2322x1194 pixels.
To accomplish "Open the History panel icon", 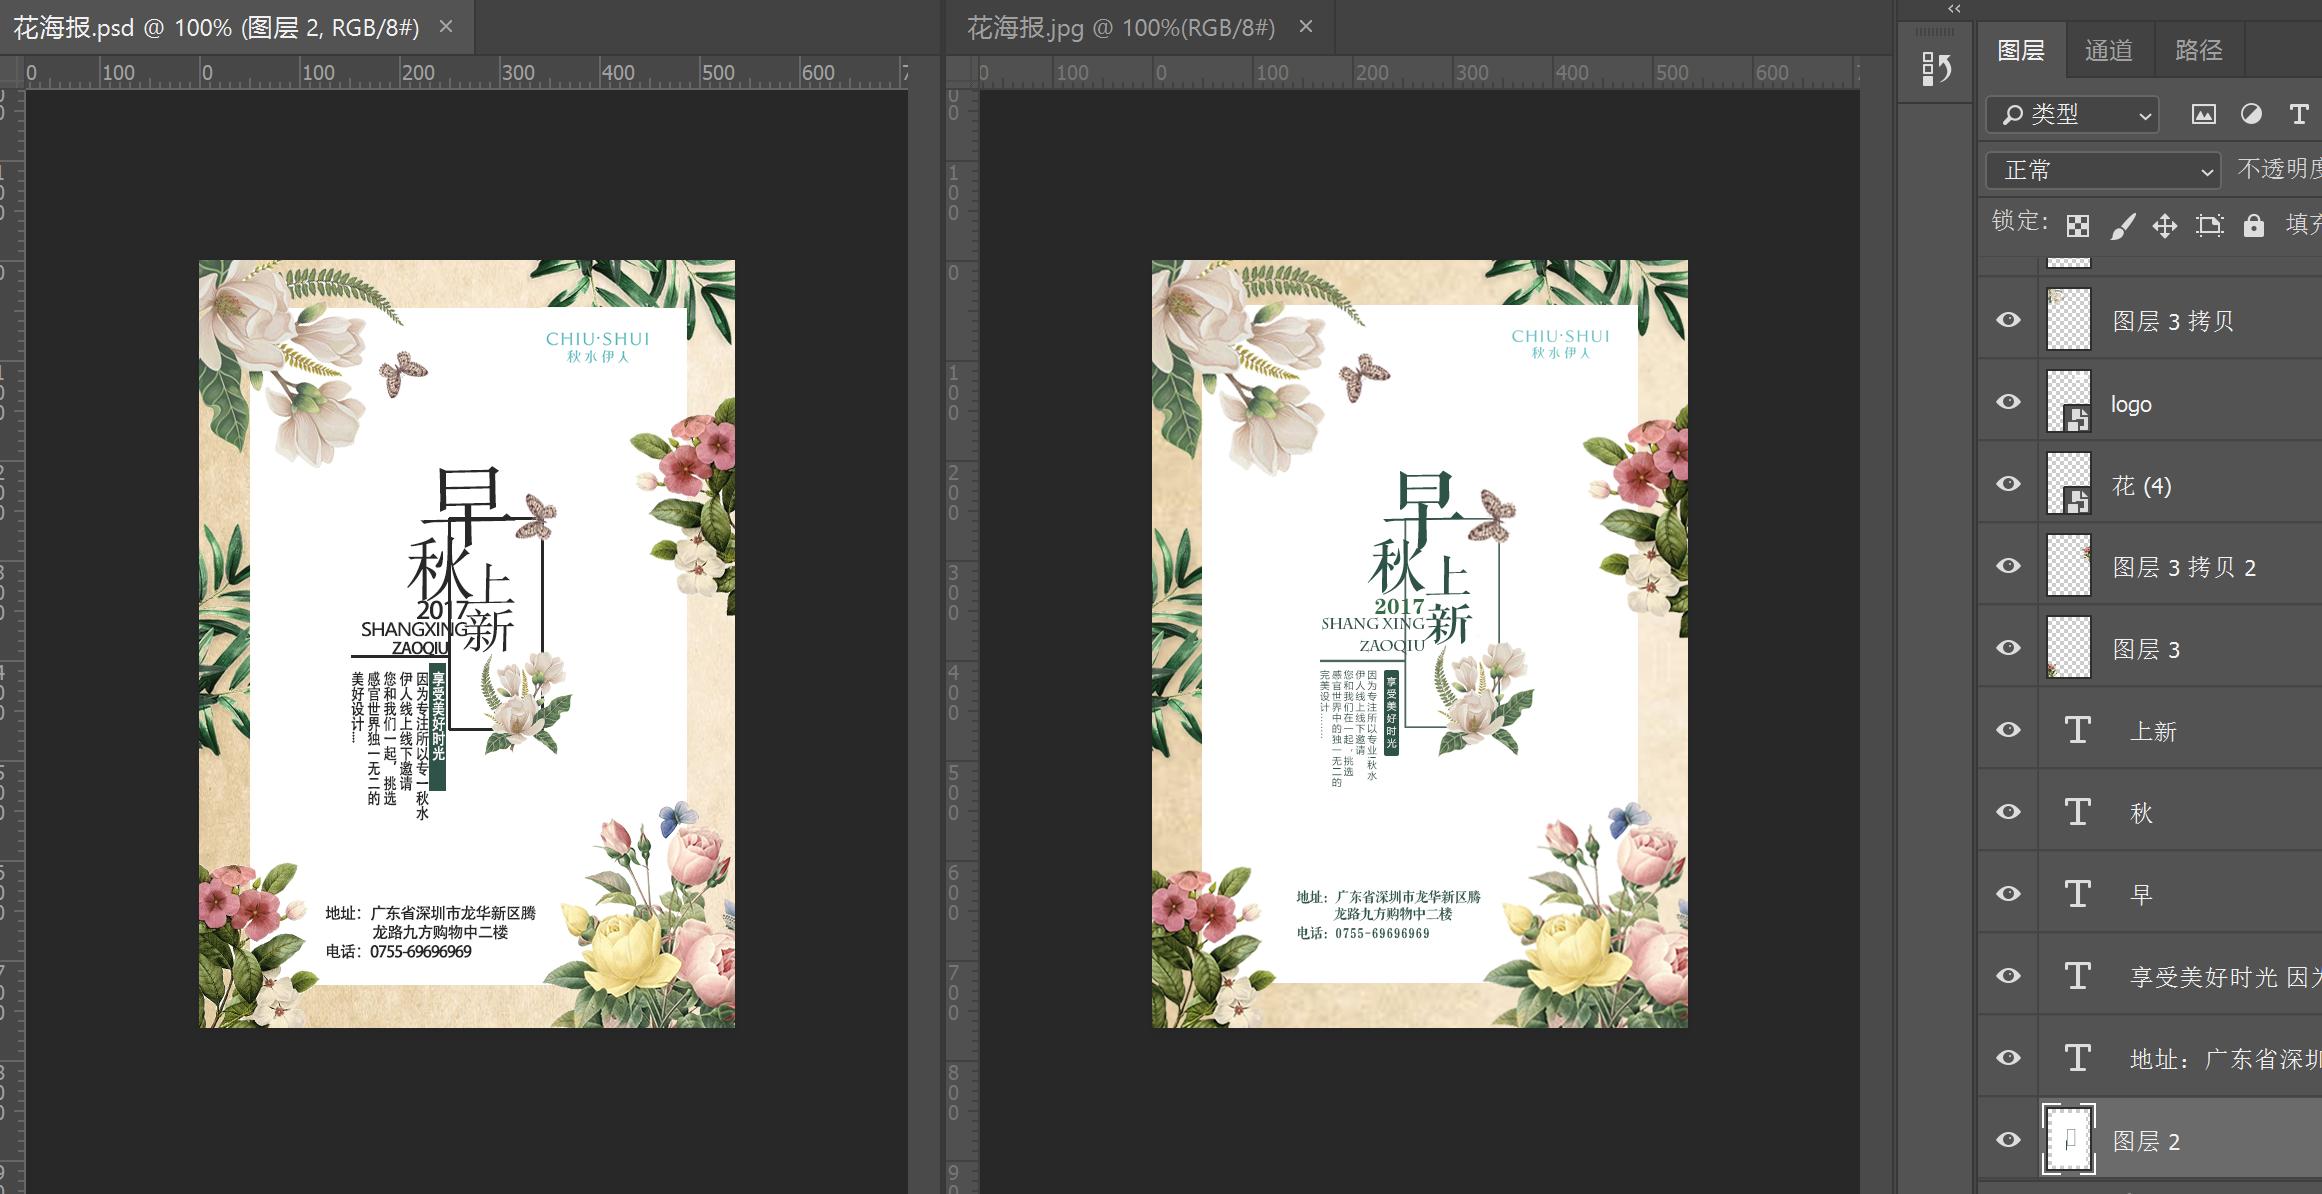I will click(x=1936, y=69).
